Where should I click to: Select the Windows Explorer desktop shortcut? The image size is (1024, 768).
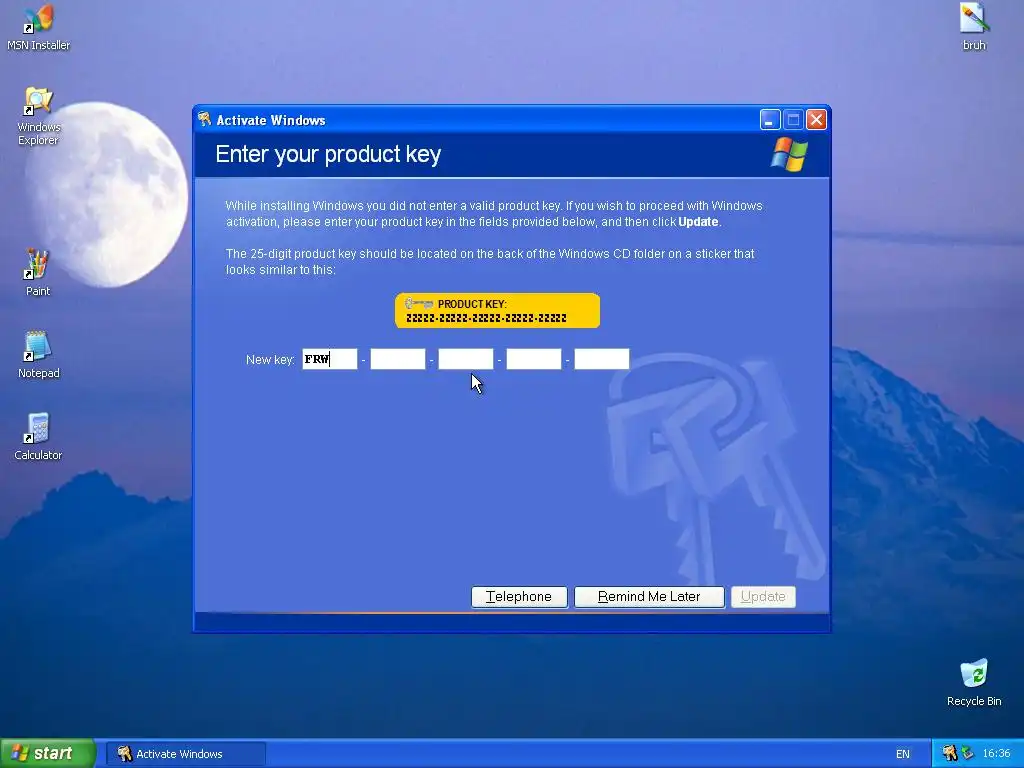pos(38,116)
